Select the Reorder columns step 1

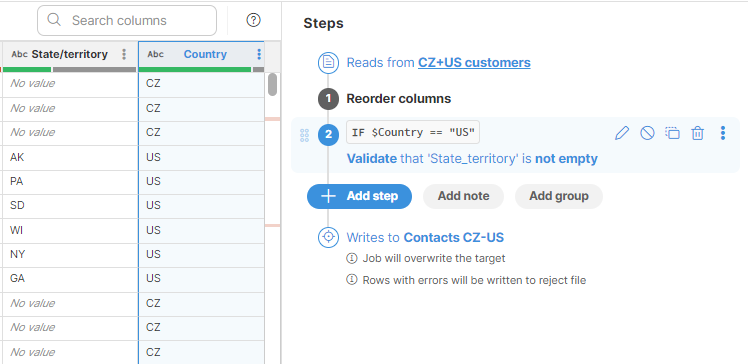tap(398, 99)
